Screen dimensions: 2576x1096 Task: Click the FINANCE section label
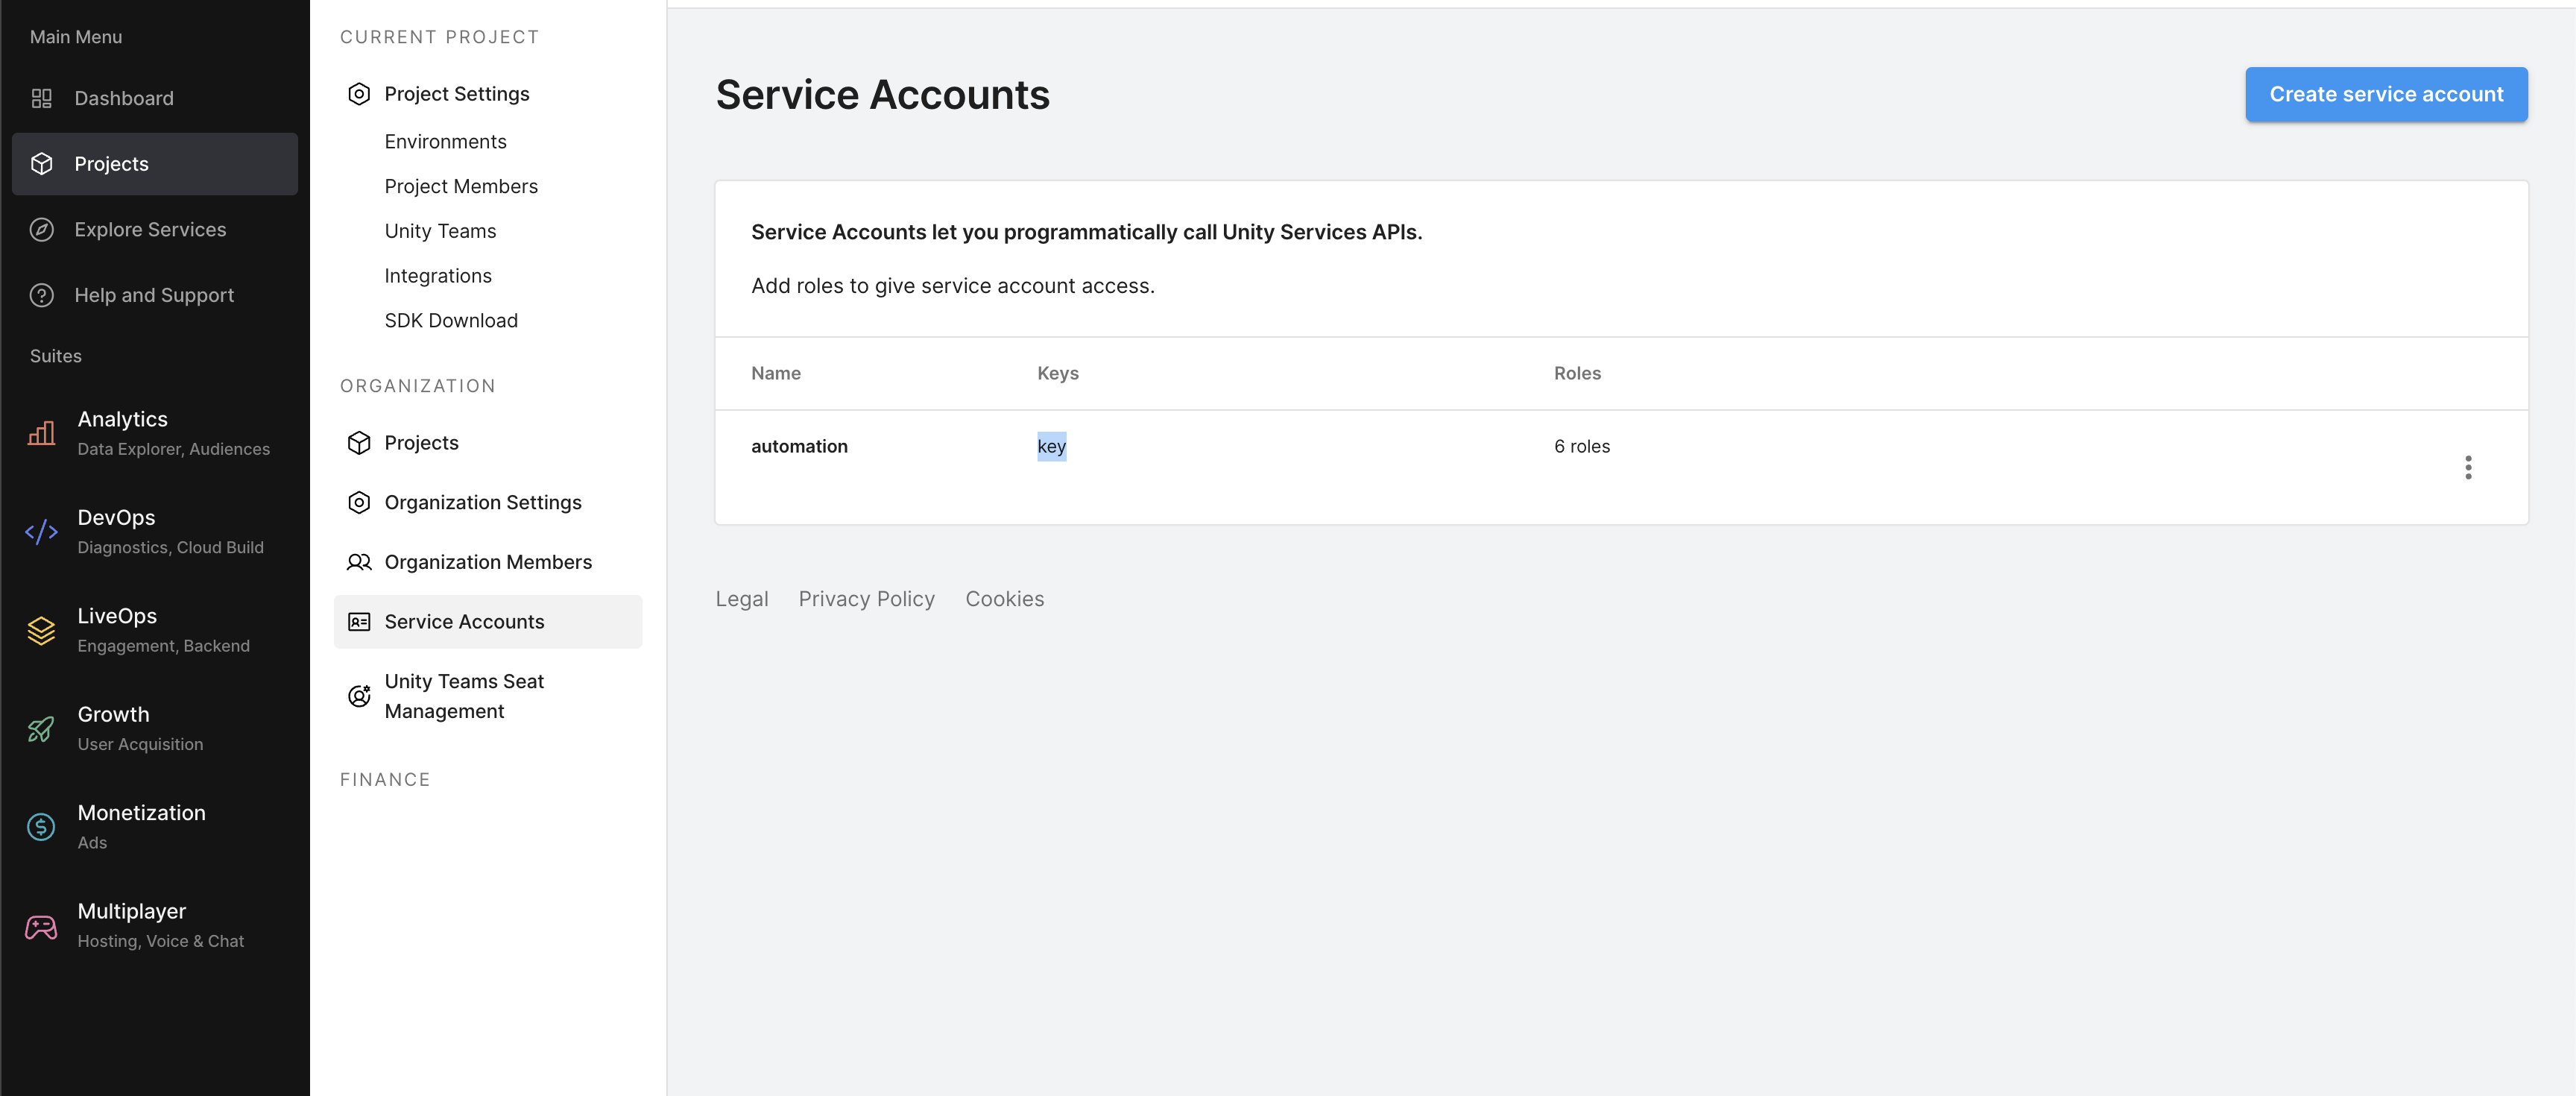click(384, 780)
